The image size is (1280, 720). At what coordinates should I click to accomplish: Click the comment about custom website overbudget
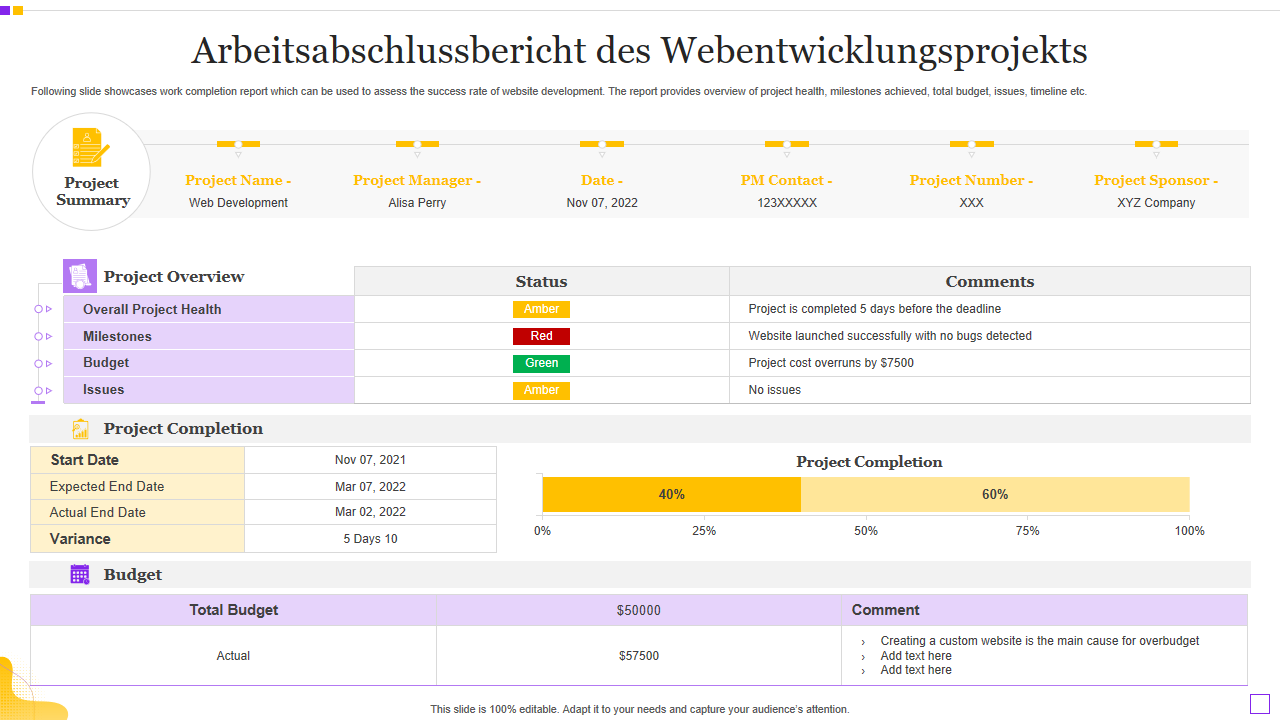point(1040,641)
